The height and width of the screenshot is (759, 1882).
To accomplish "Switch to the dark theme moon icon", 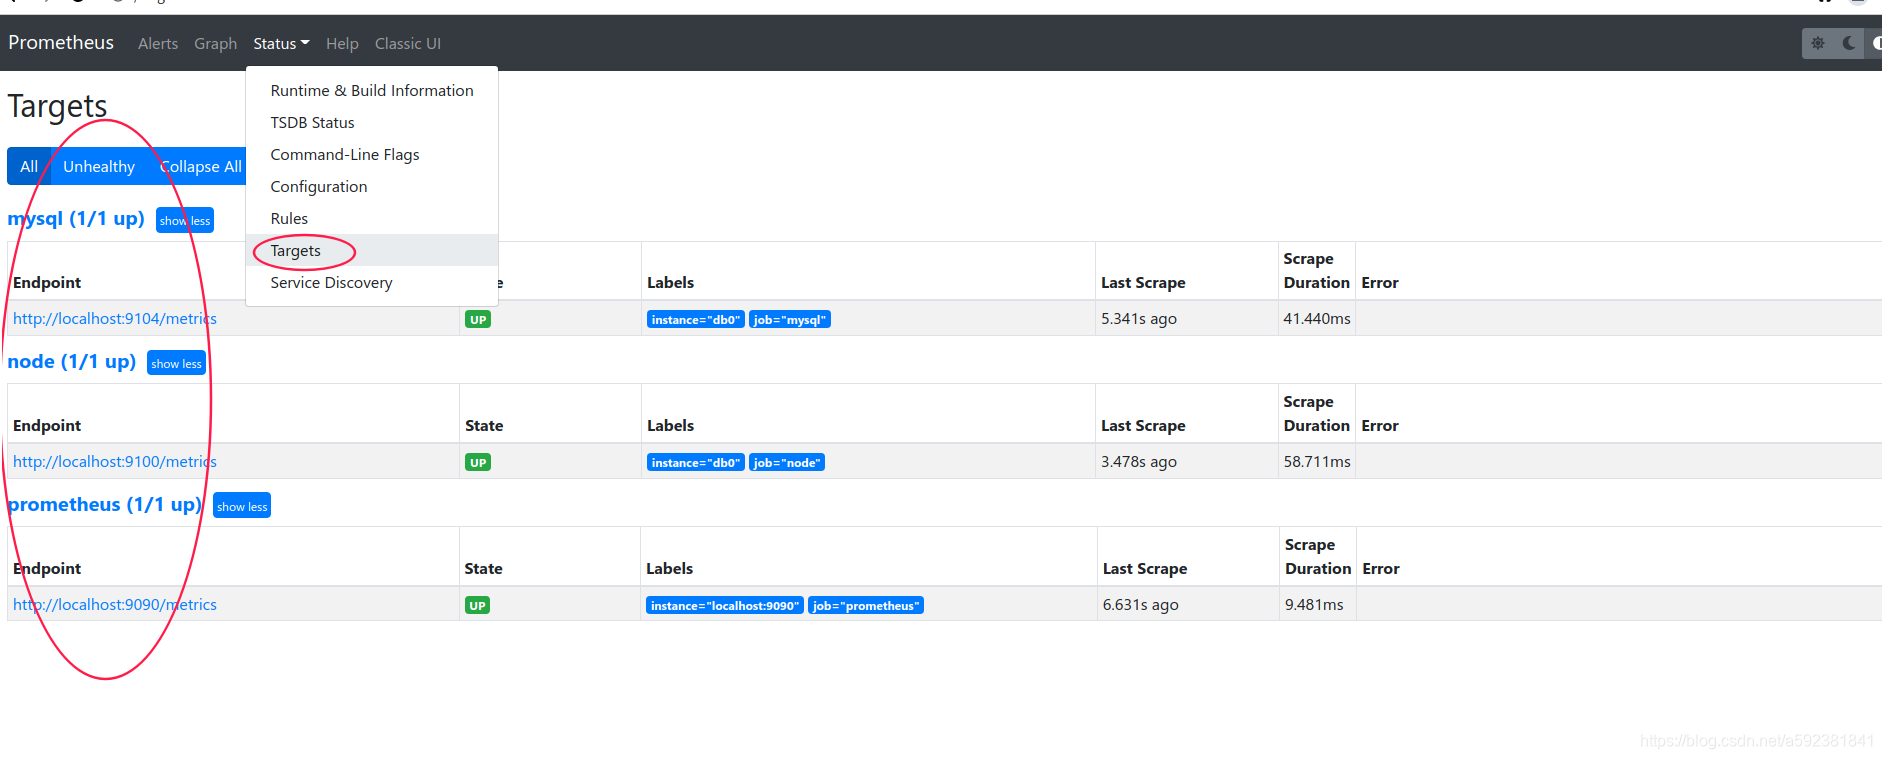I will point(1849,43).
